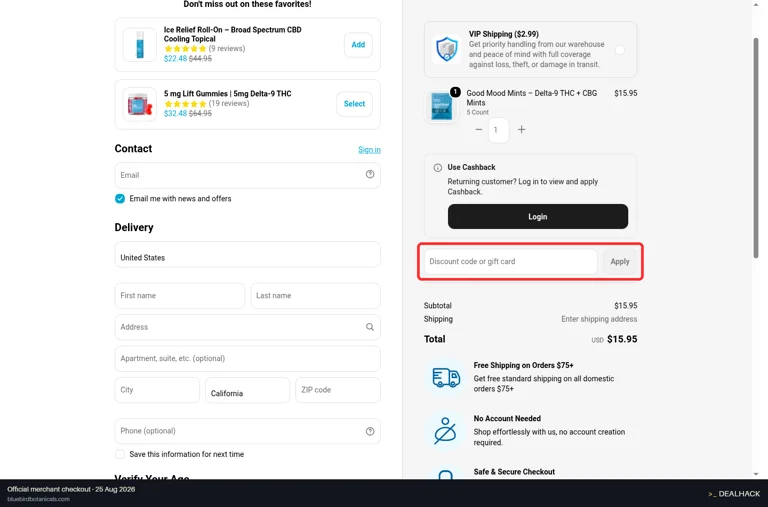Click the search icon in Address field
The image size is (768, 507).
point(370,327)
